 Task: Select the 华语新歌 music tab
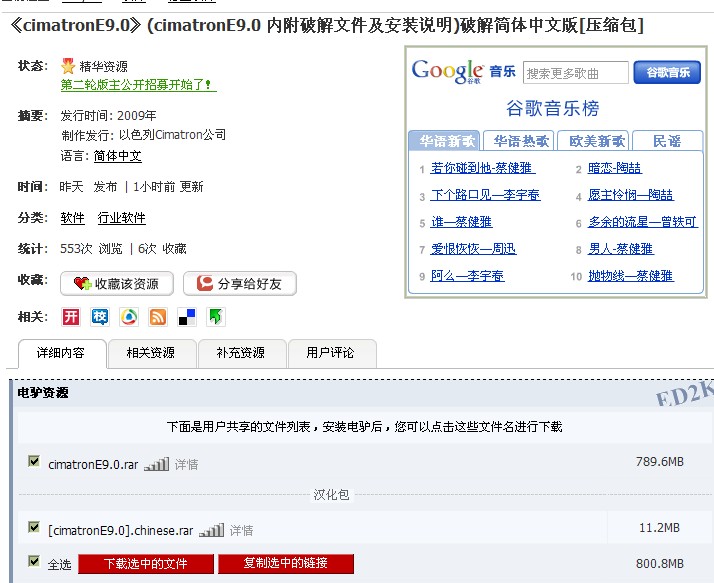point(444,141)
